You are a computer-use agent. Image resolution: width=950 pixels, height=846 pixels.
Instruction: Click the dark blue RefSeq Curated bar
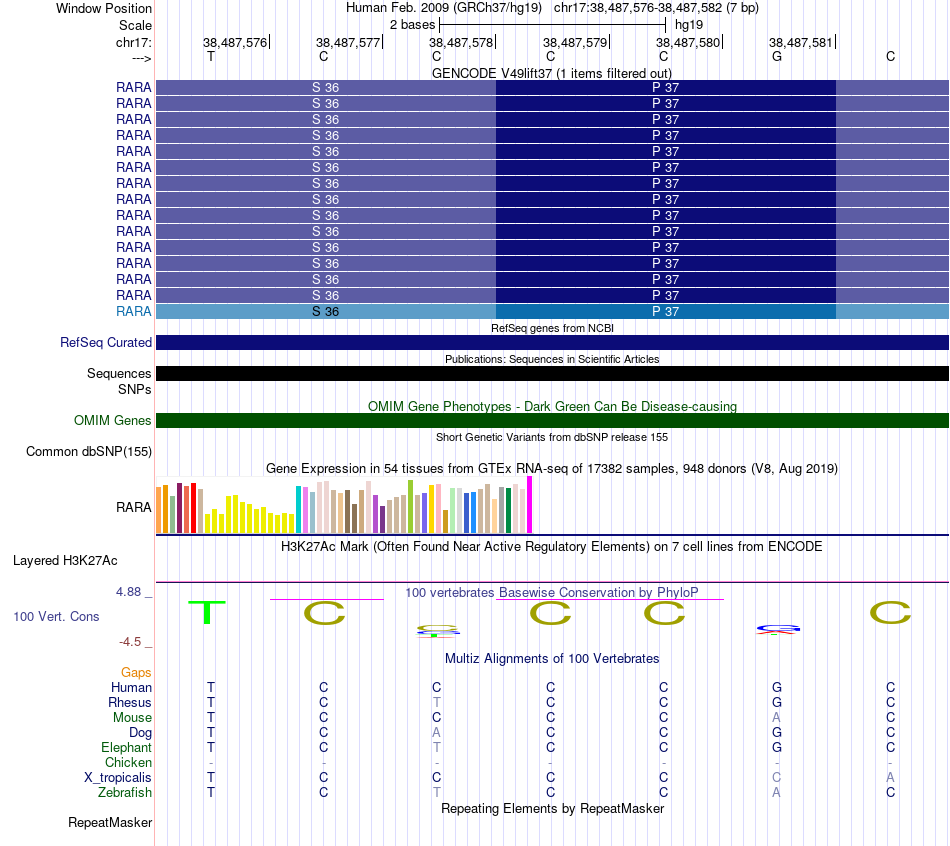coord(552,342)
